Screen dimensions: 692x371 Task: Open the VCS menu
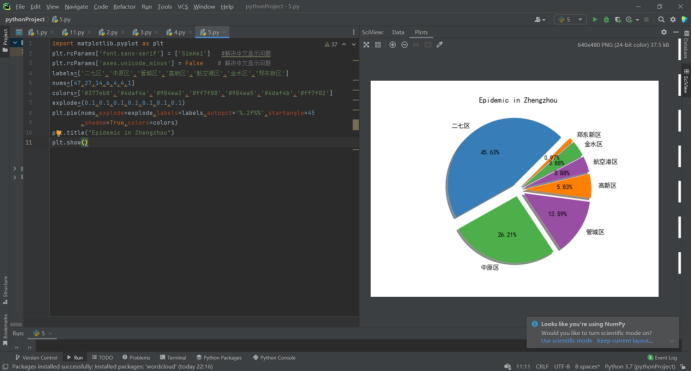[182, 7]
